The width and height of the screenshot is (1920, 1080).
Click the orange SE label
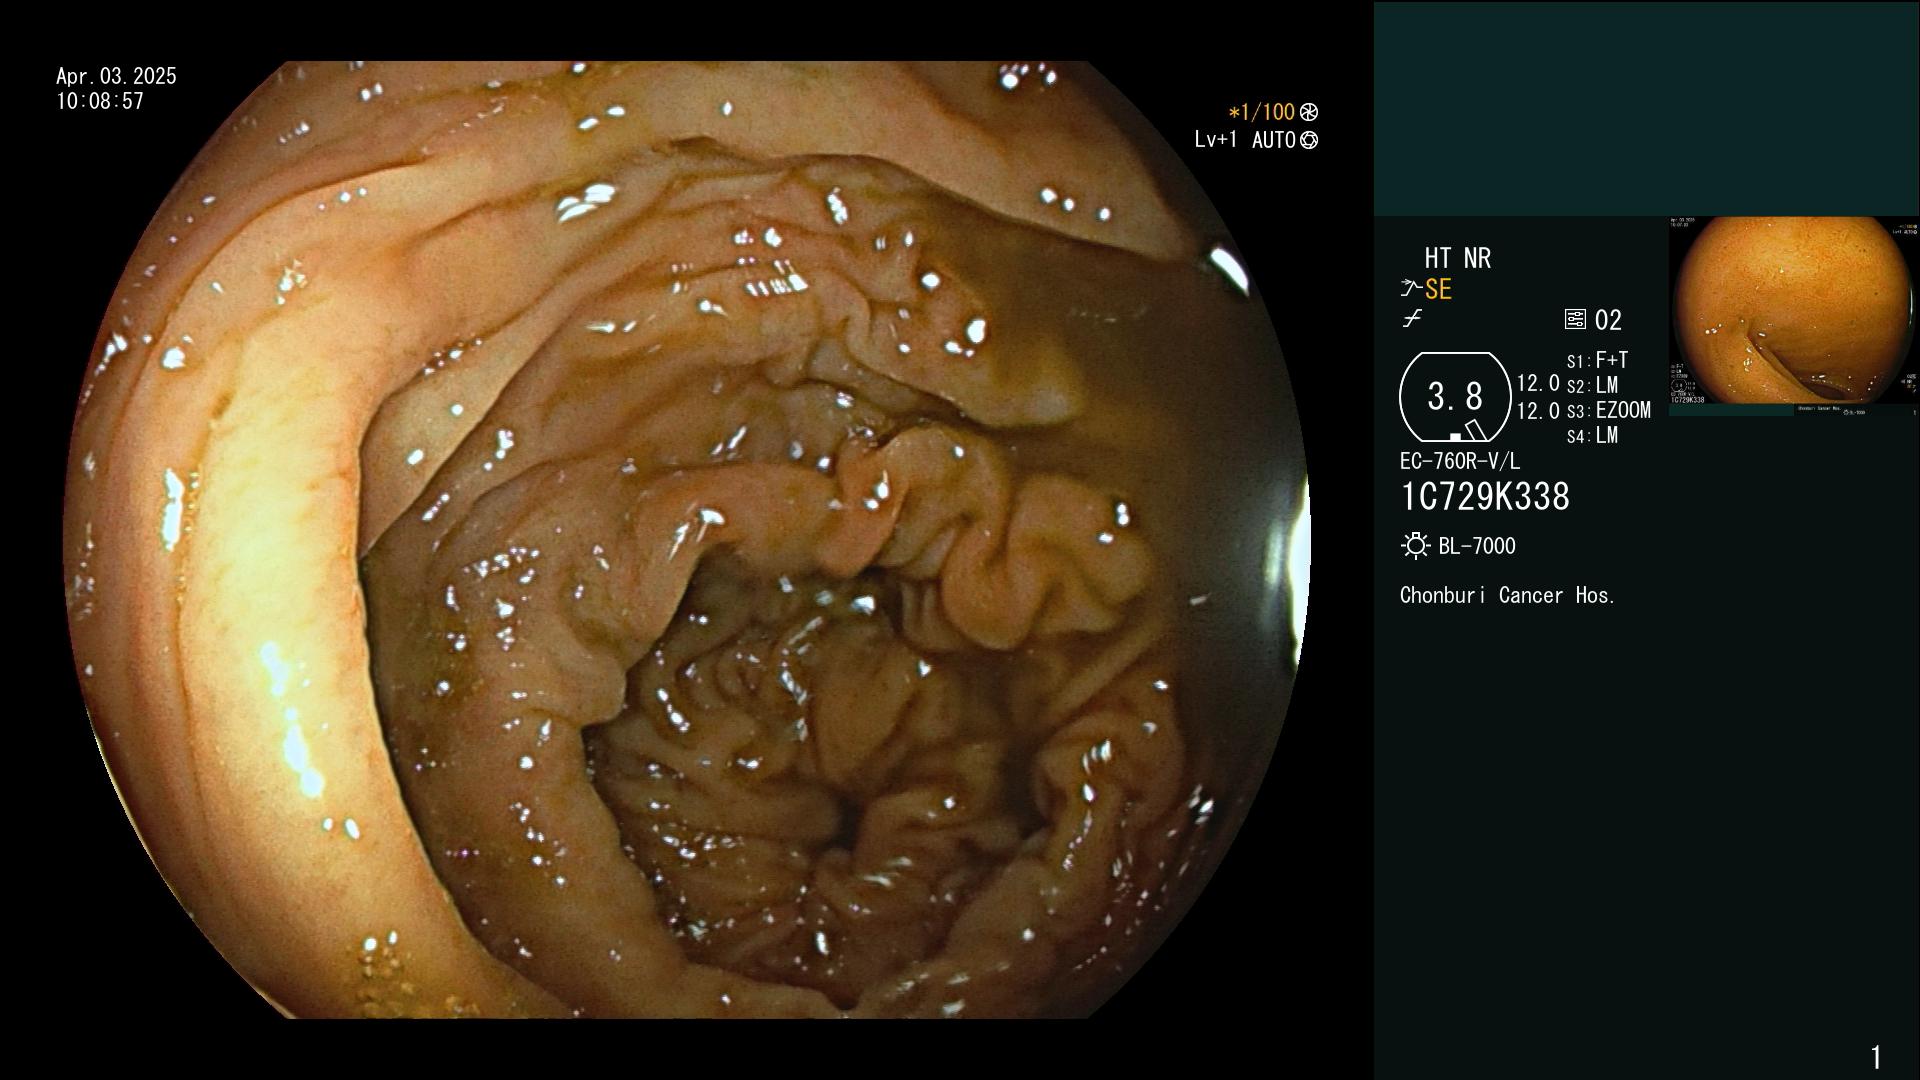coord(1438,289)
